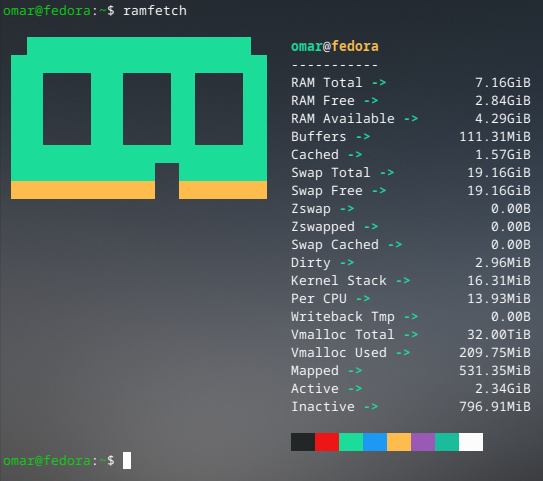Click the omar@fedora header text
The image size is (543, 481).
pyautogui.click(x=335, y=46)
